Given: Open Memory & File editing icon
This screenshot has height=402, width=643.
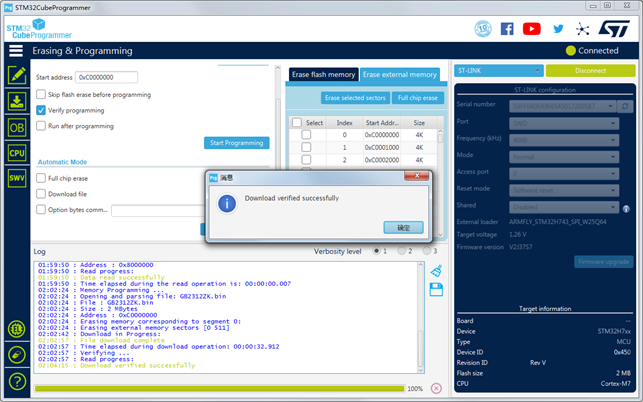Looking at the screenshot, I should point(17,75).
